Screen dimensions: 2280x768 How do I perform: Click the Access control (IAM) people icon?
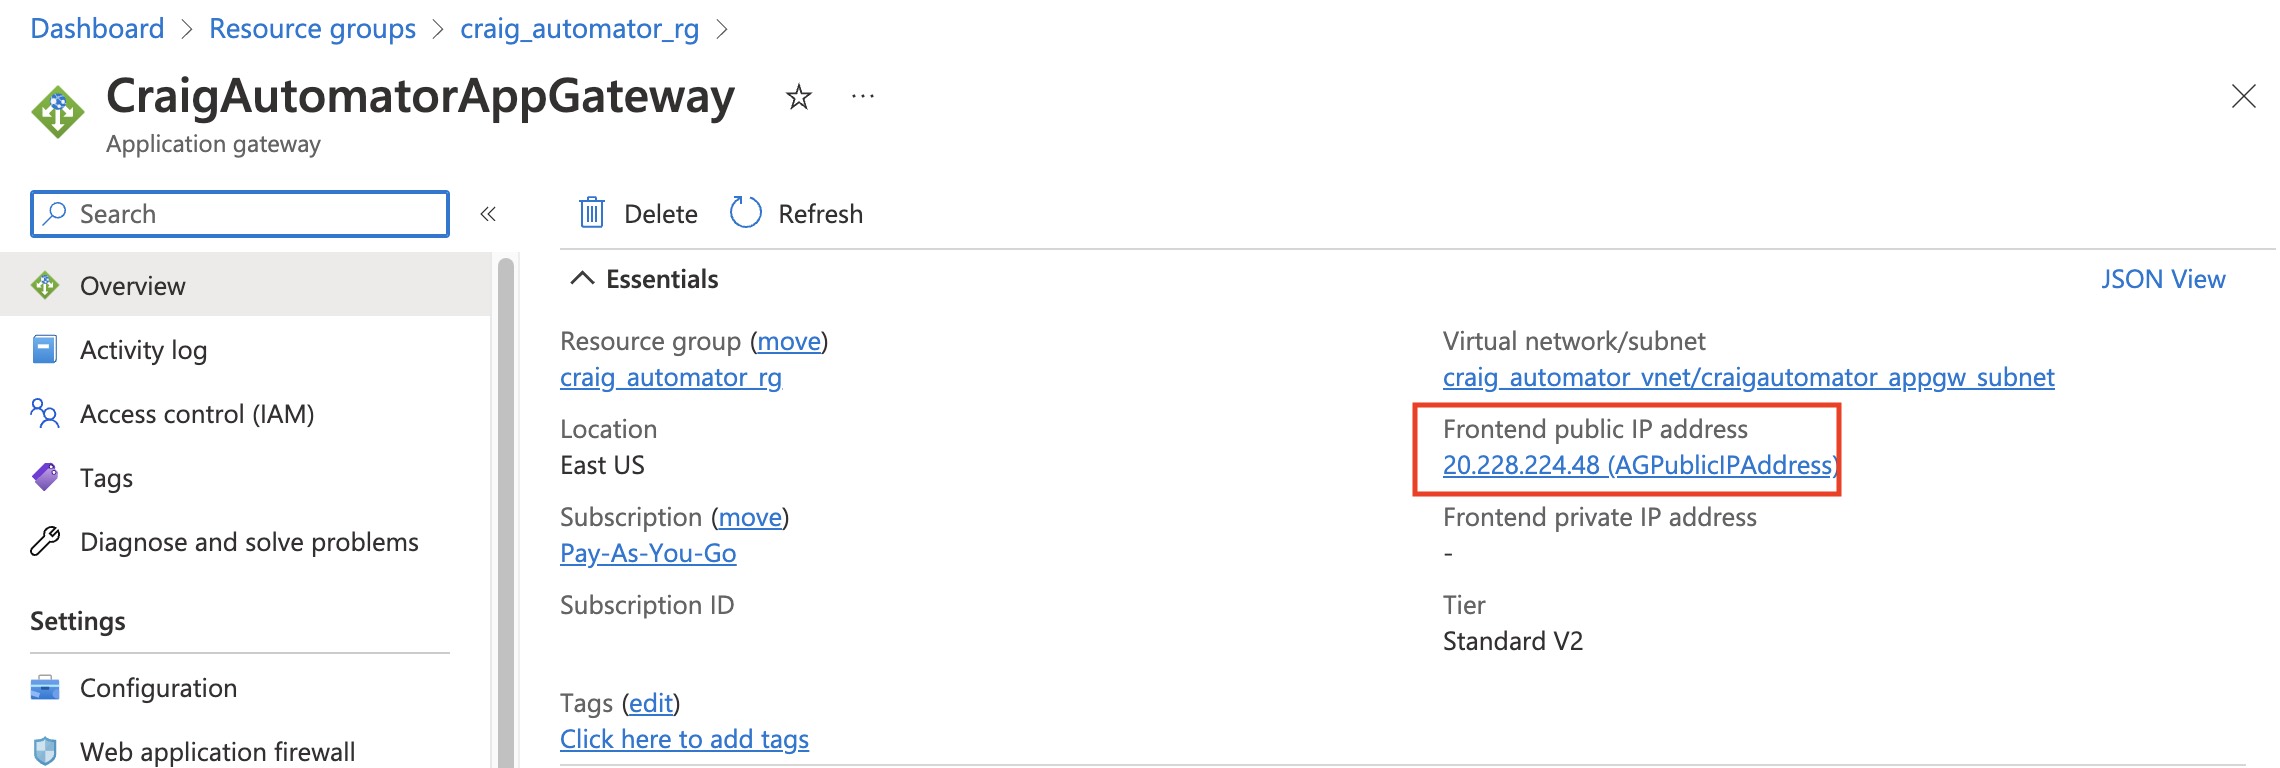coord(45,414)
